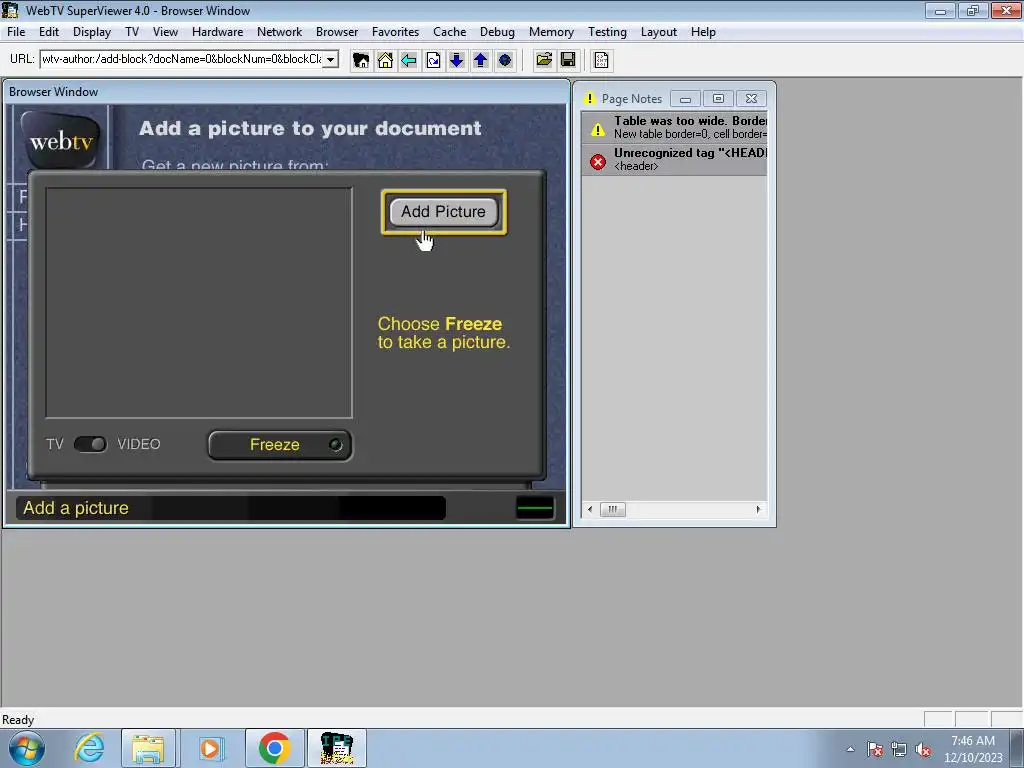
Task: Click the muted volume tray icon
Action: [923, 750]
